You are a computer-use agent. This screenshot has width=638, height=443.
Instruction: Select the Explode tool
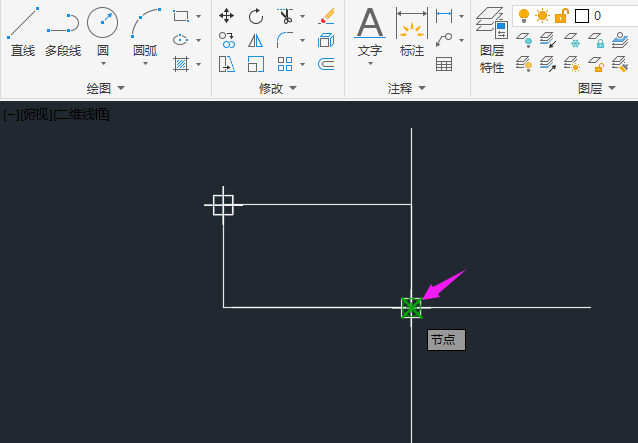(x=326, y=40)
